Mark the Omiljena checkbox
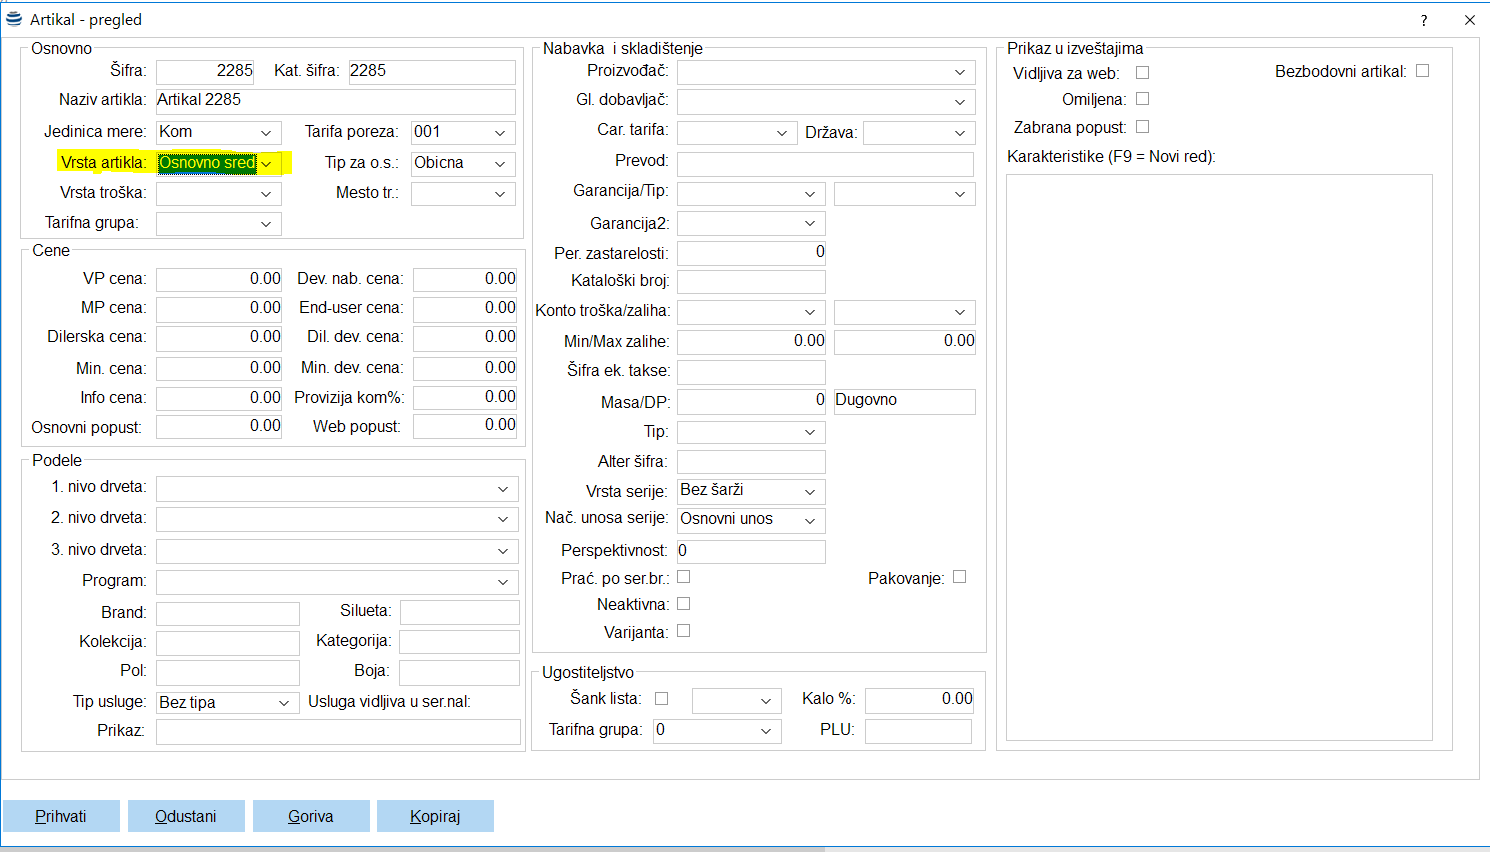Image resolution: width=1490 pixels, height=852 pixels. pos(1142,99)
